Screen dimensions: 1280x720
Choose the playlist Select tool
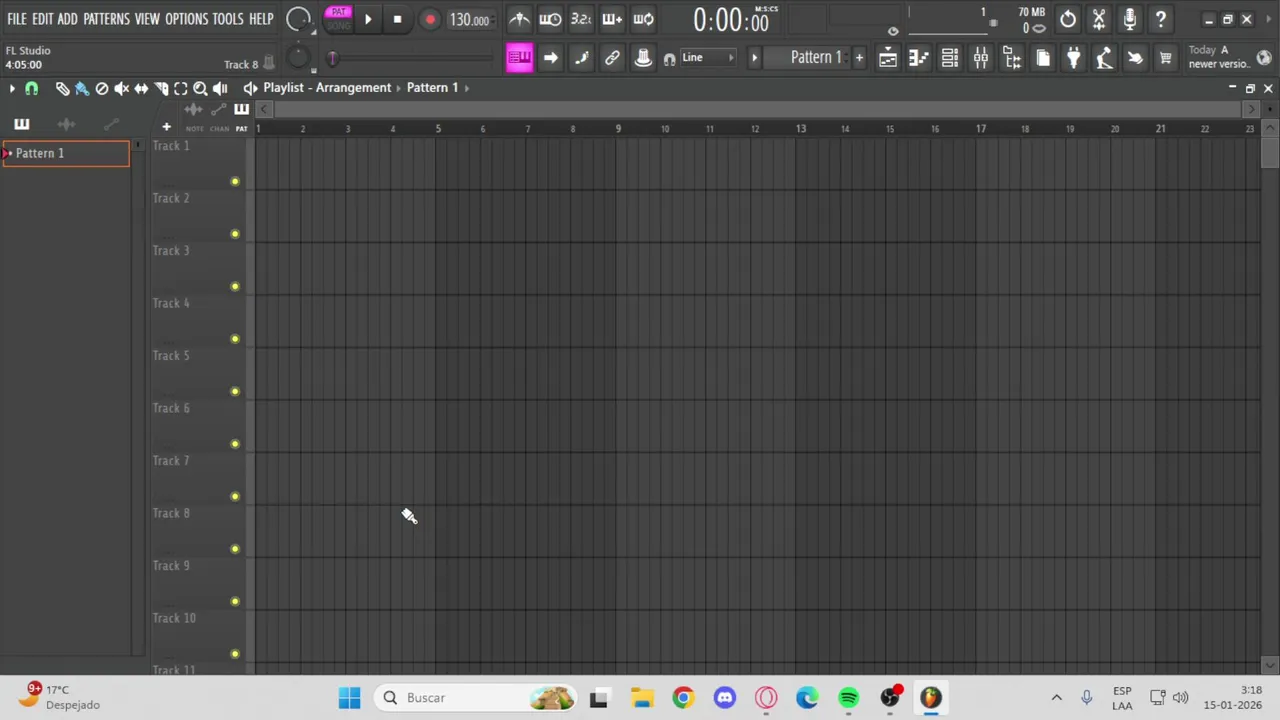181,89
